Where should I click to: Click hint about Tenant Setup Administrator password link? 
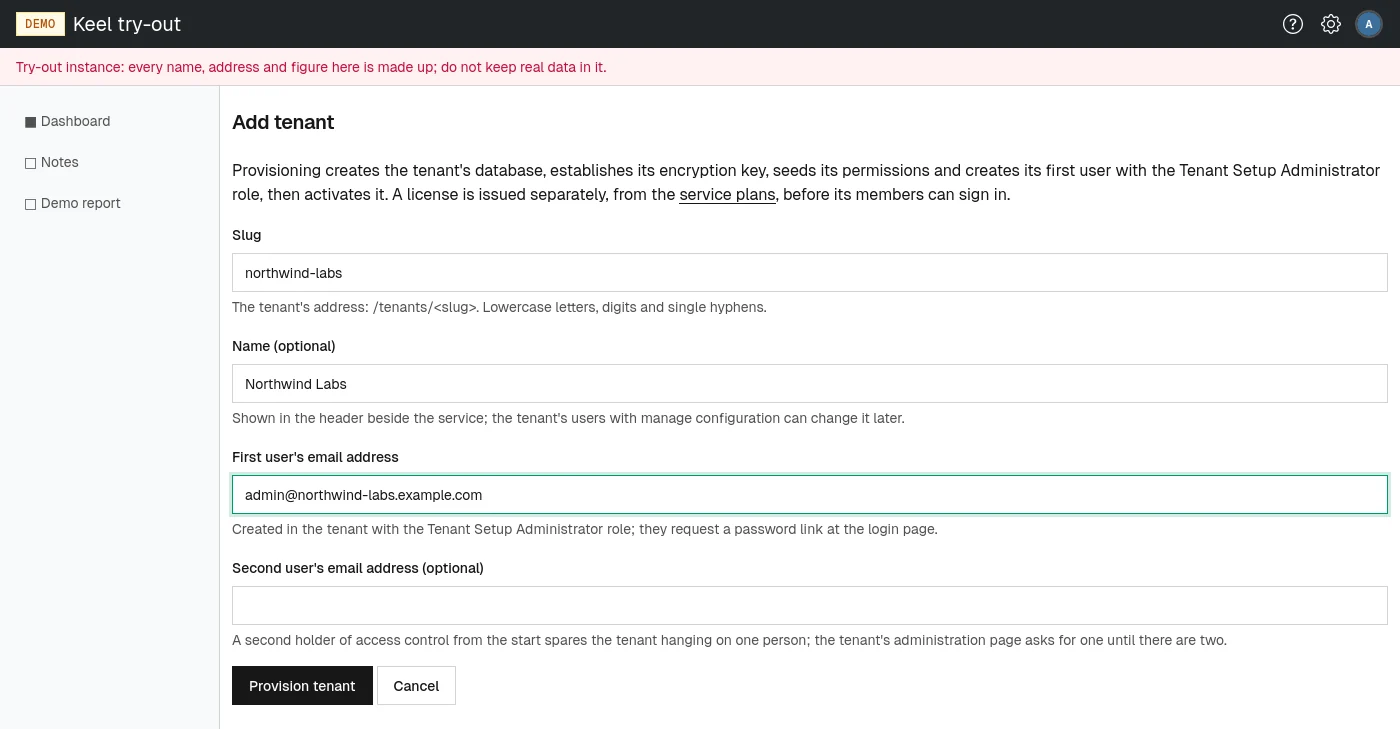click(585, 529)
